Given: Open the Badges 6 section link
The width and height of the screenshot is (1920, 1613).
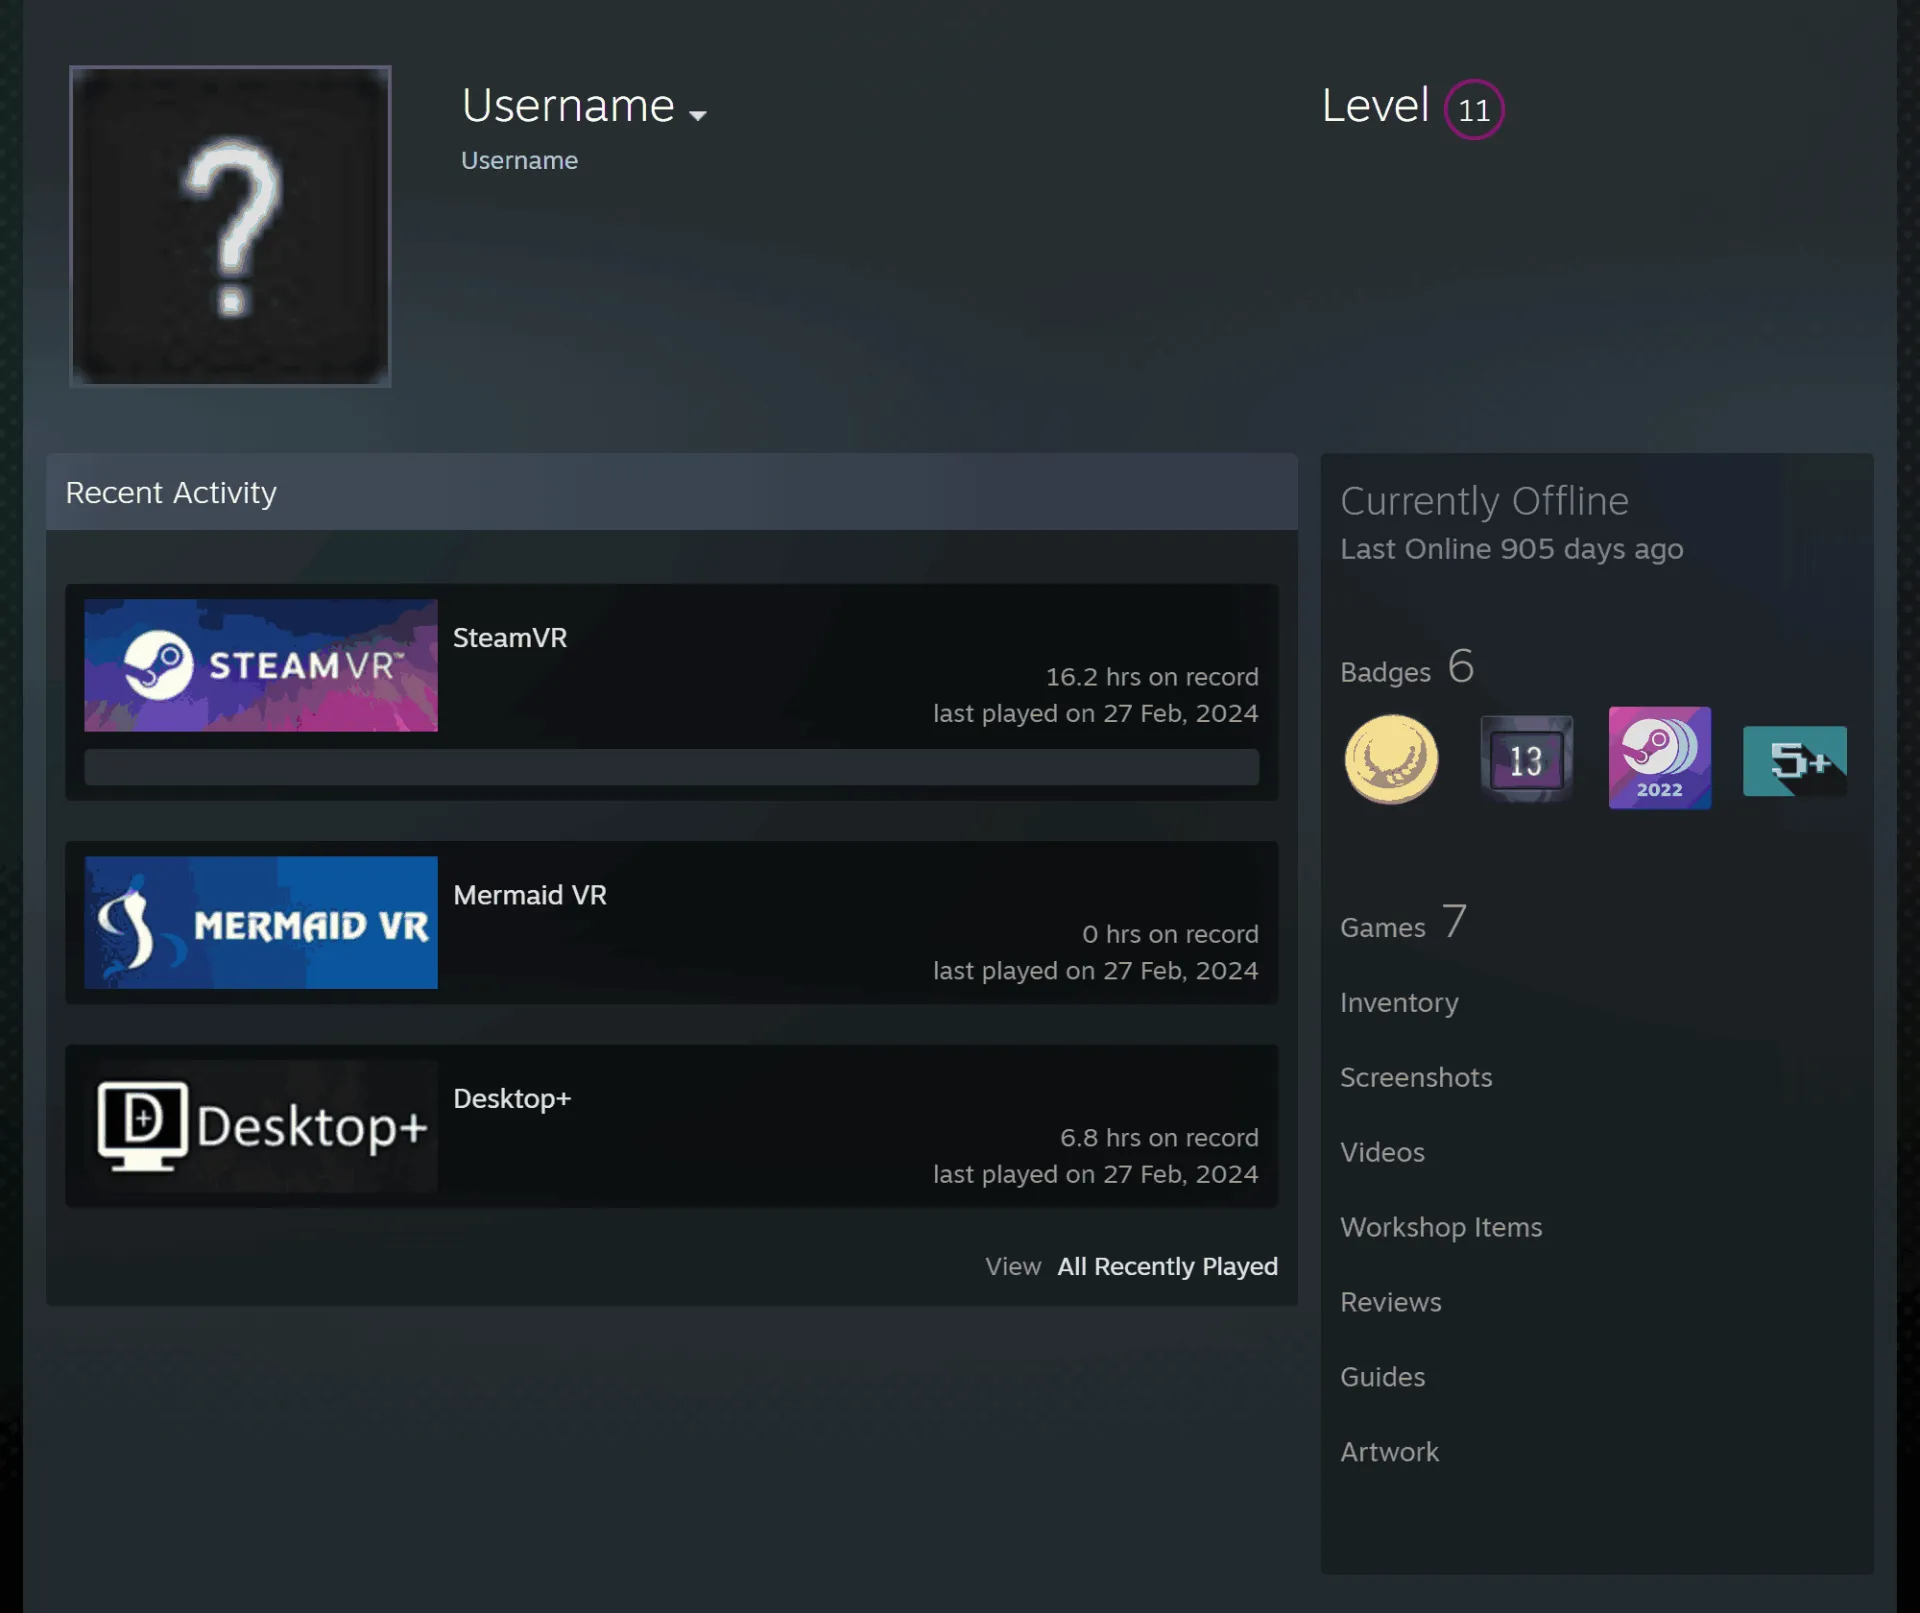Looking at the screenshot, I should pos(1407,667).
